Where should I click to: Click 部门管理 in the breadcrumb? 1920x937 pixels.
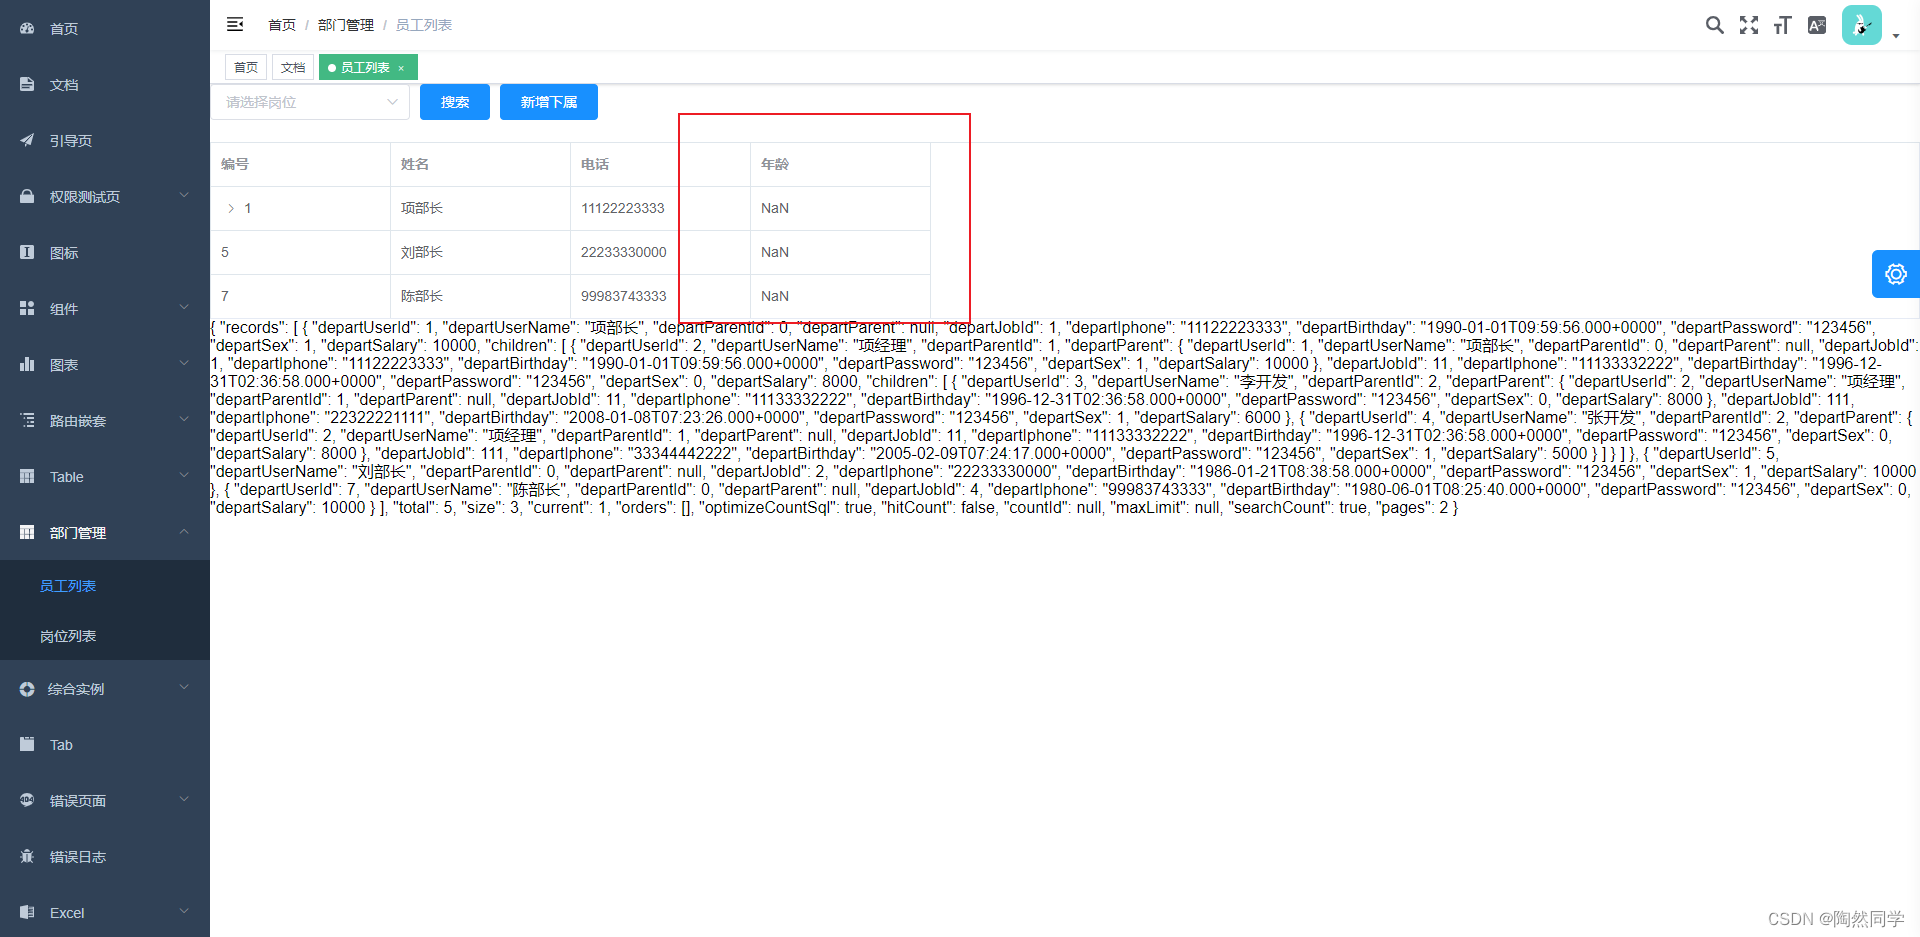point(346,25)
